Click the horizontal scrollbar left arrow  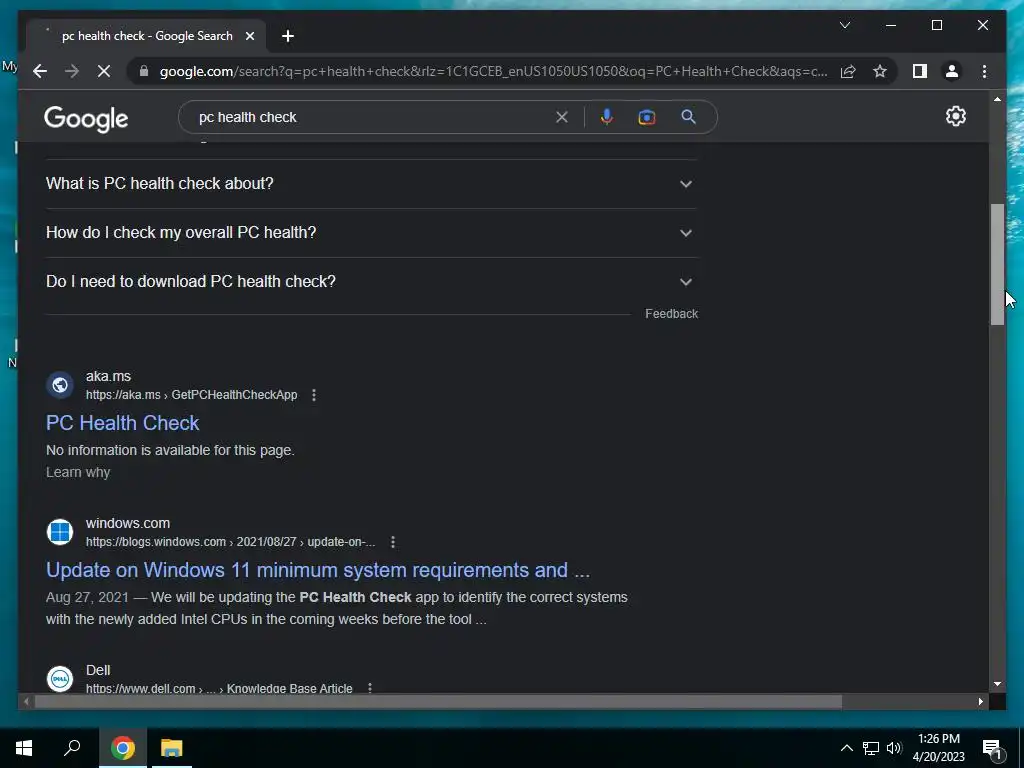[x=26, y=702]
